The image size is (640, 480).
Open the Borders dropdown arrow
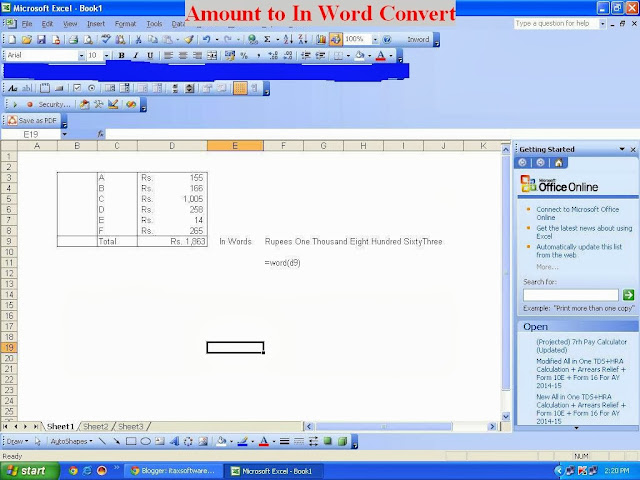348,56
